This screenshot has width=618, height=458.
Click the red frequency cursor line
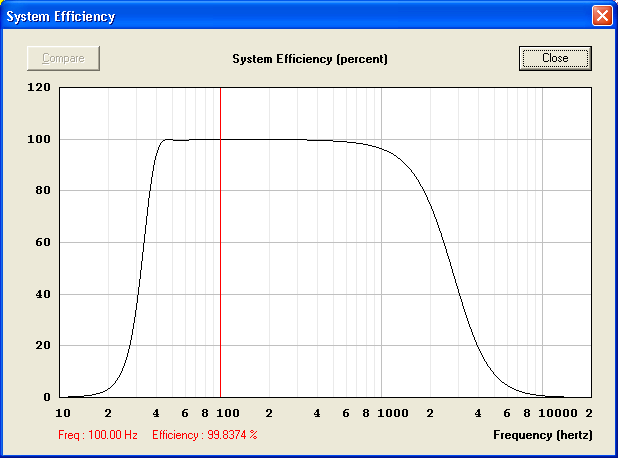pyautogui.click(x=220, y=242)
